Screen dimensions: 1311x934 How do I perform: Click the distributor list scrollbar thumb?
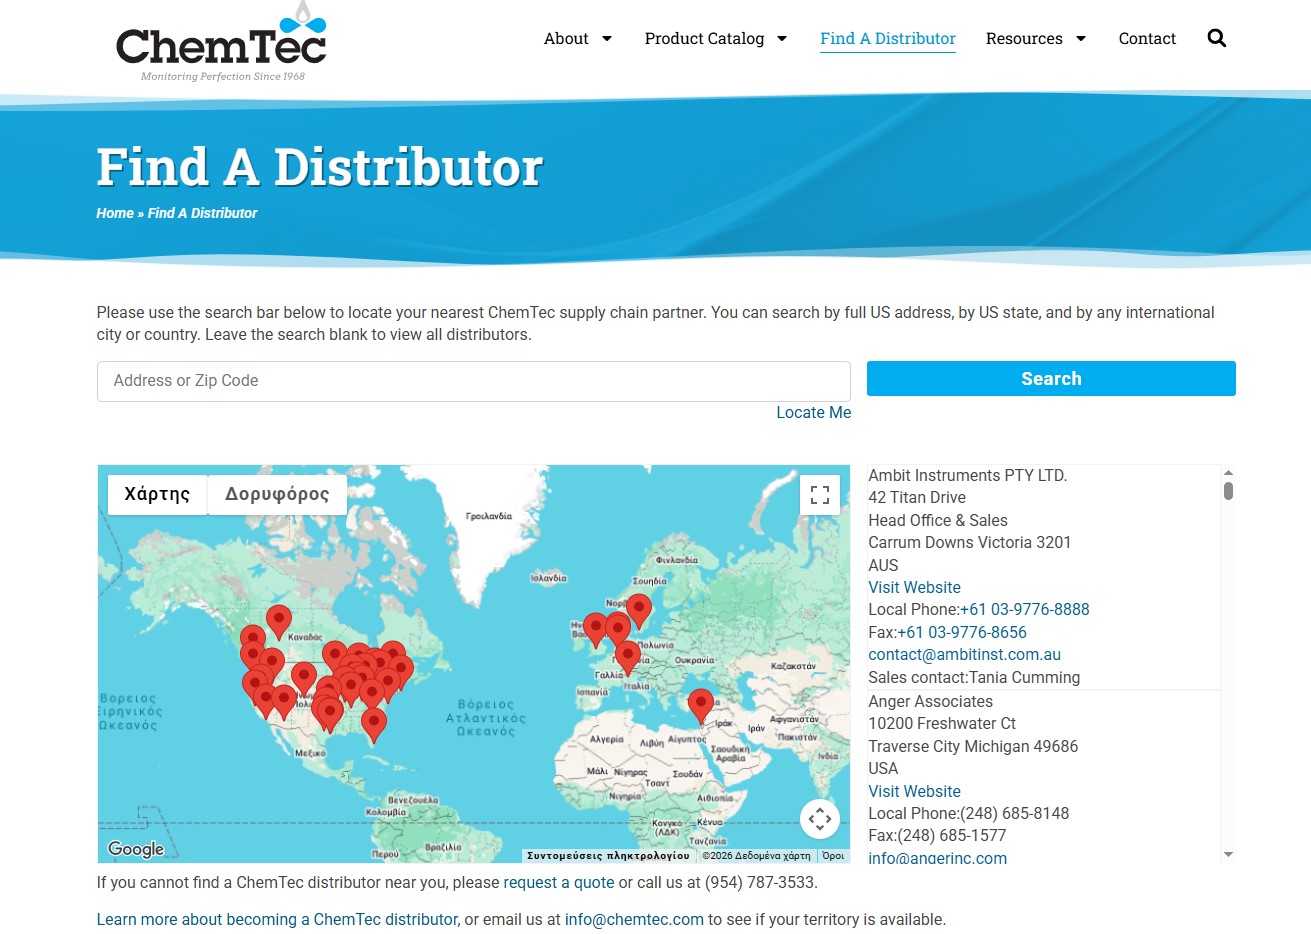[1228, 491]
